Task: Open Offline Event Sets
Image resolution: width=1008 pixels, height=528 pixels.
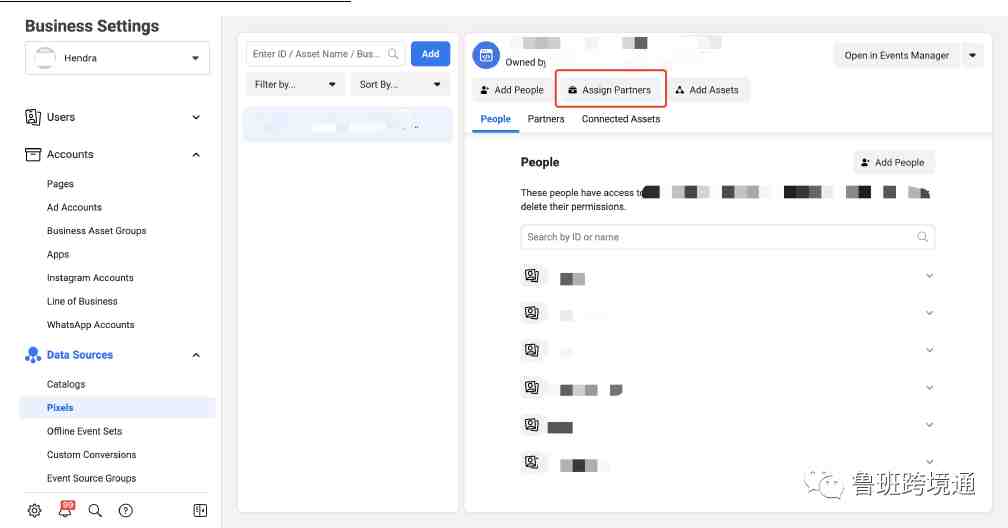Action: pyautogui.click(x=84, y=432)
